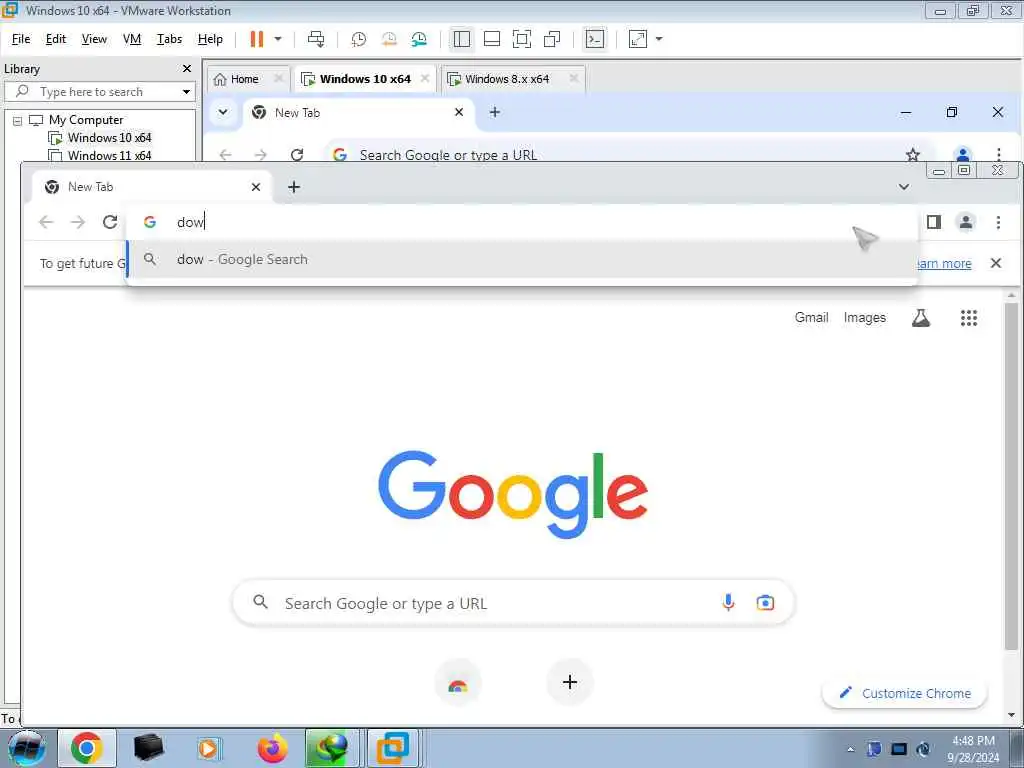Bookmark the page with the star in background Chrome
Viewport: 1024px width, 768px height.
(912, 154)
